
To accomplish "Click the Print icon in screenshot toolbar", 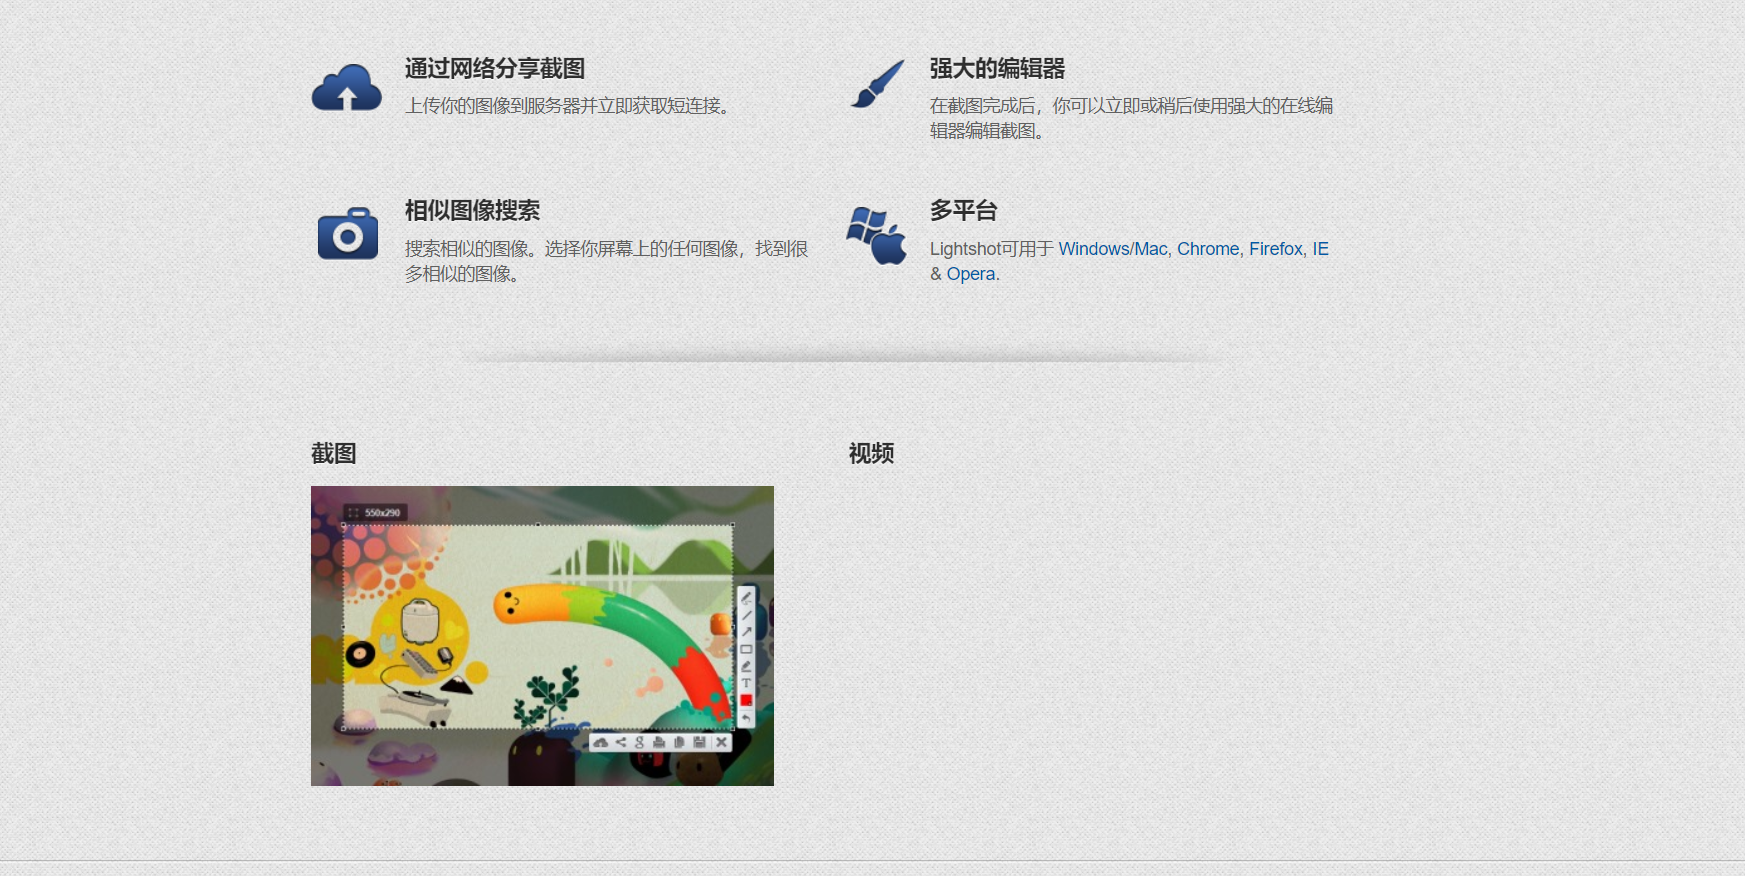I will pos(659,742).
